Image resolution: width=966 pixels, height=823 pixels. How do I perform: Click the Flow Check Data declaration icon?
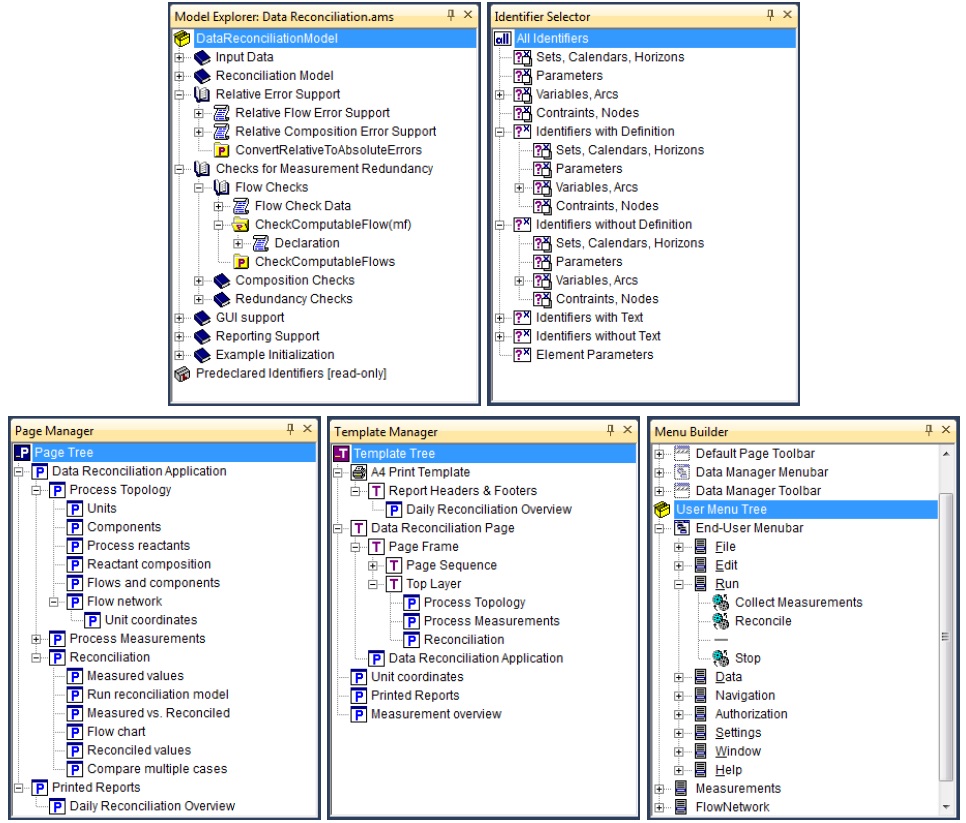tap(241, 206)
